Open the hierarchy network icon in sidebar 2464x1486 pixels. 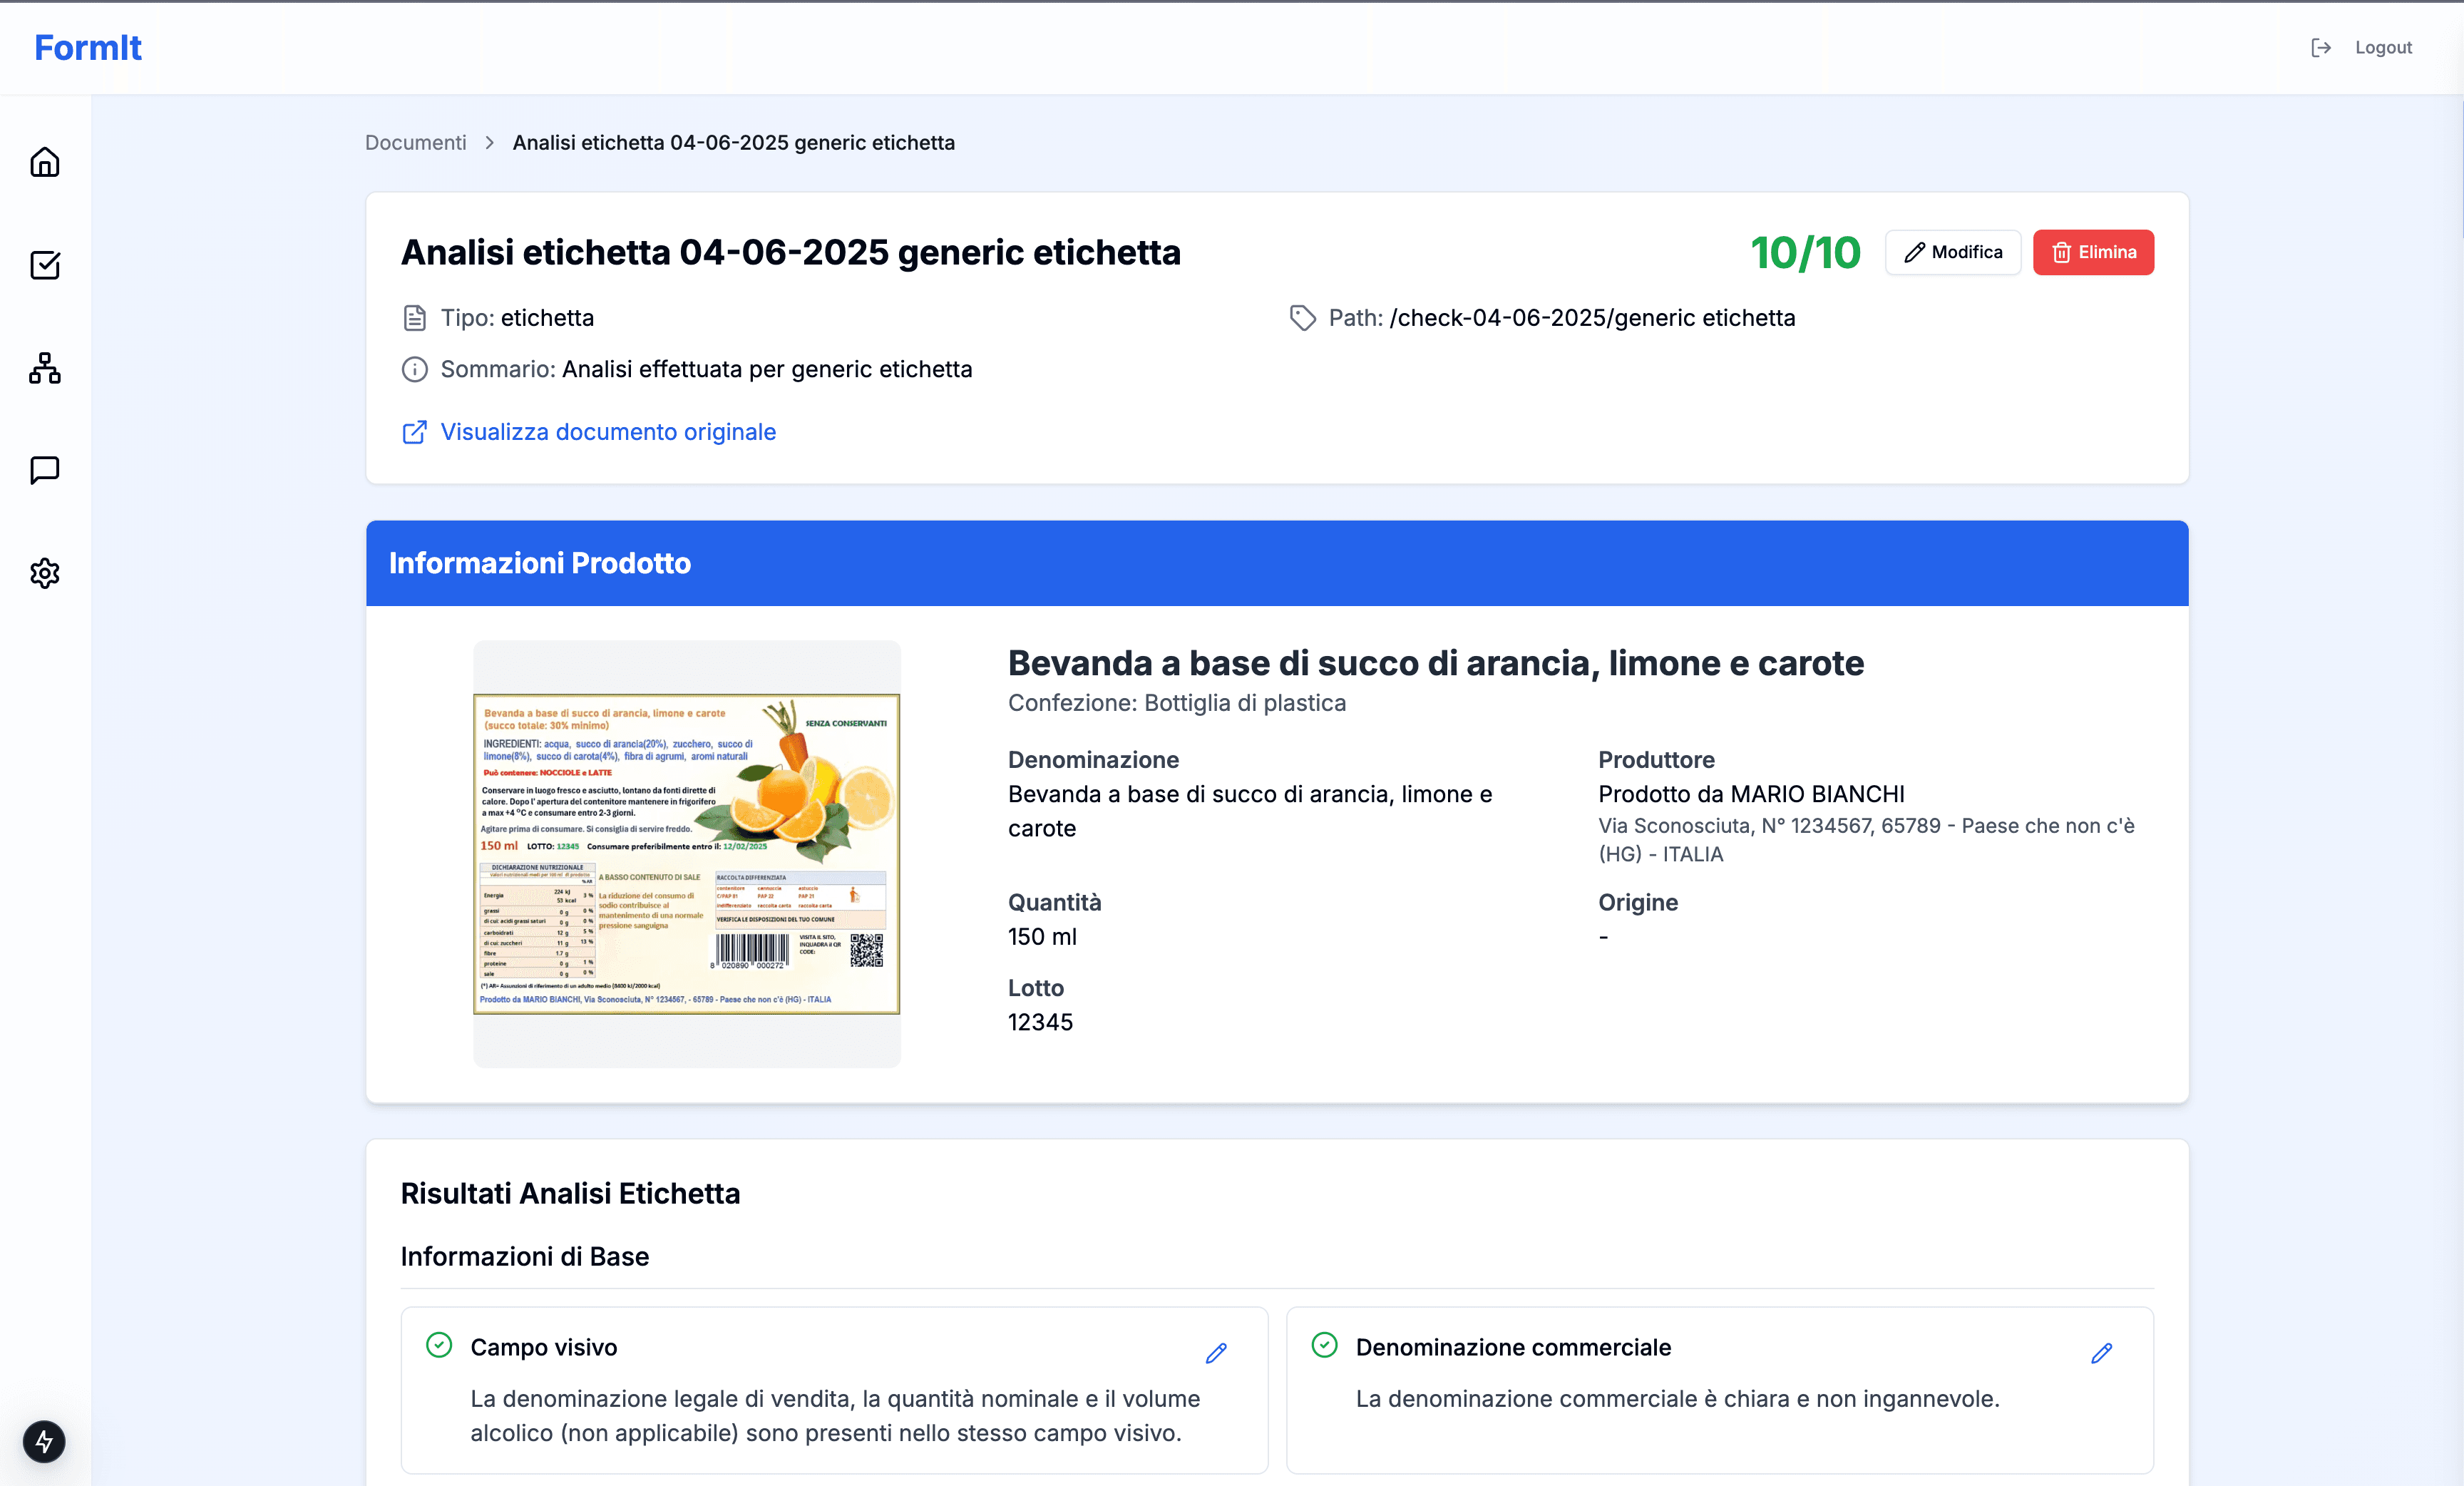point(45,368)
